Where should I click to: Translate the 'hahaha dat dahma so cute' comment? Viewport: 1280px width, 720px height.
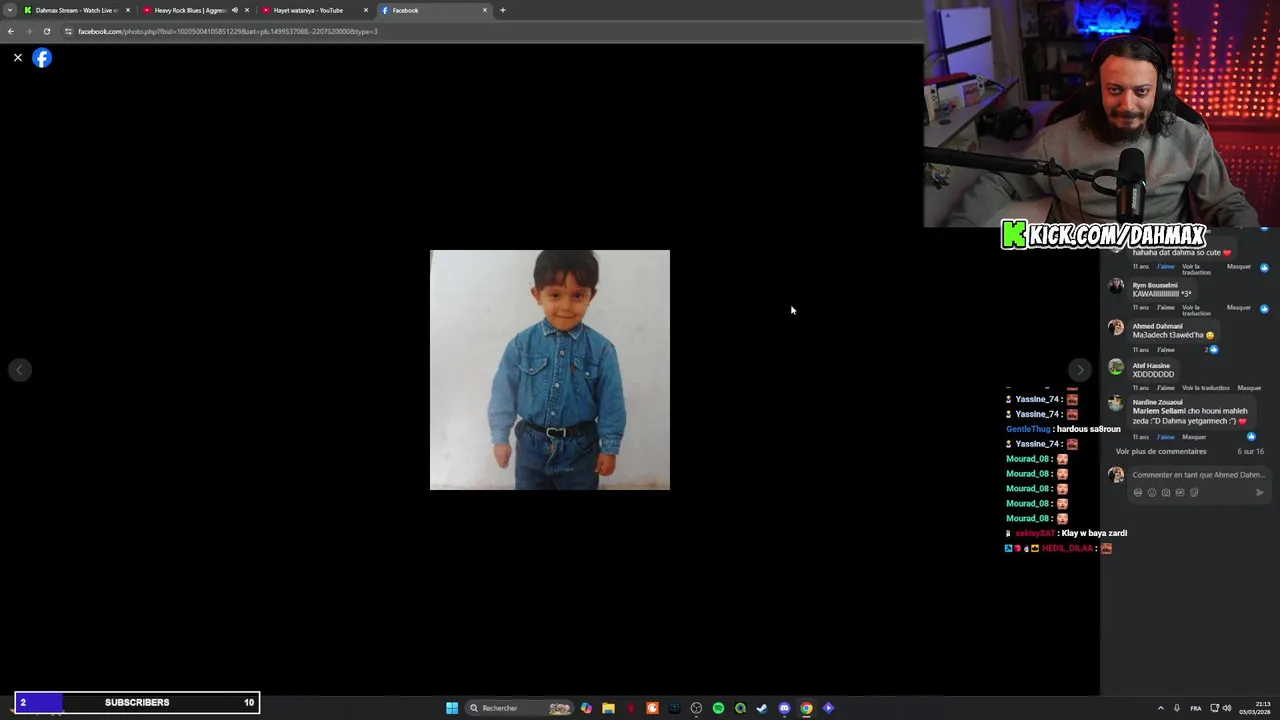tap(1196, 270)
